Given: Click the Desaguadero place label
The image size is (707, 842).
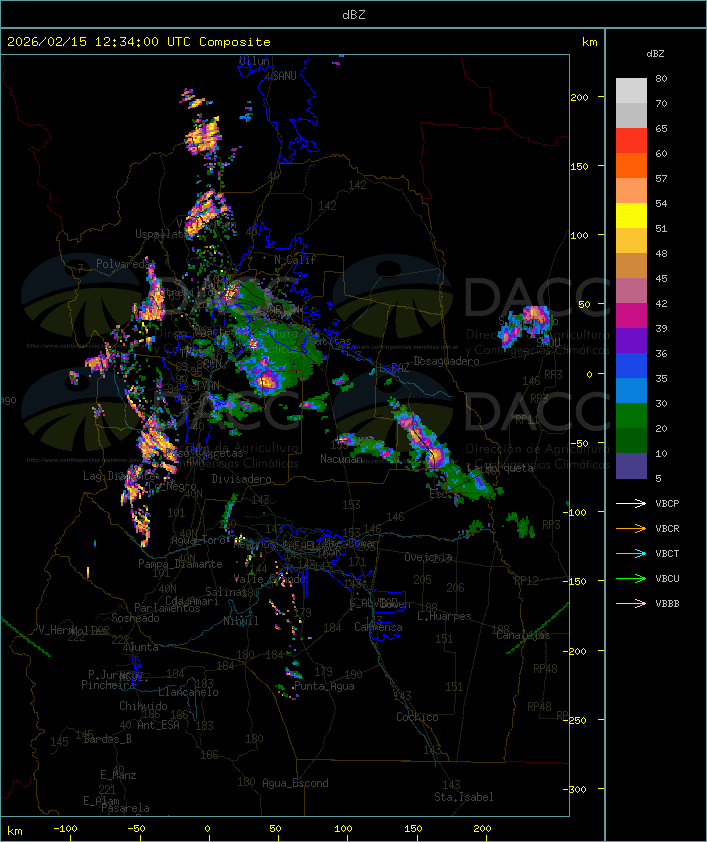Looking at the screenshot, I should pos(446,361).
